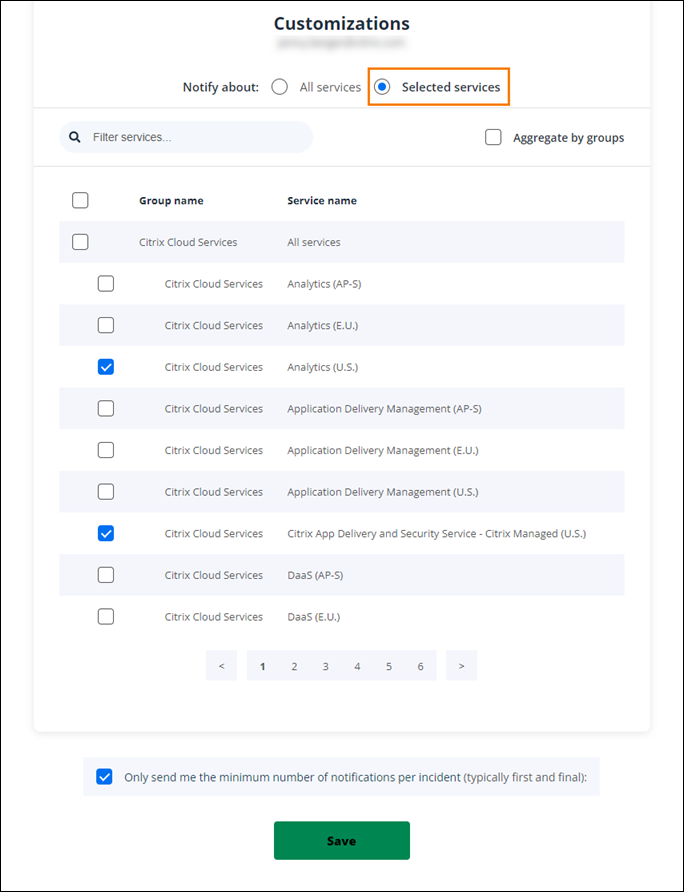684x892 pixels.
Task: Uncheck Citrix App Delivery and Security Service
Action: pyautogui.click(x=106, y=533)
